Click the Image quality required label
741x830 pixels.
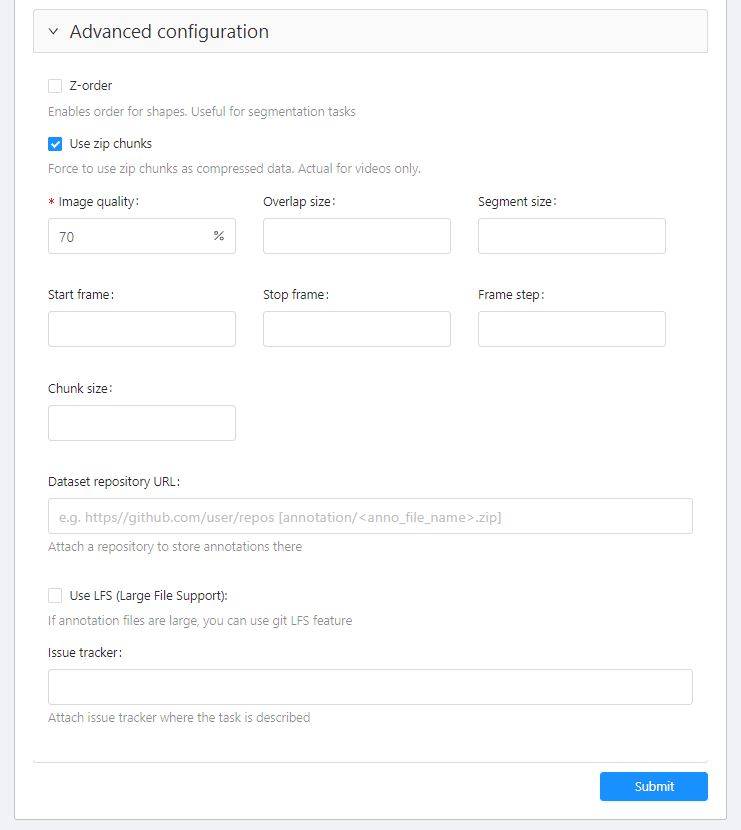point(98,202)
